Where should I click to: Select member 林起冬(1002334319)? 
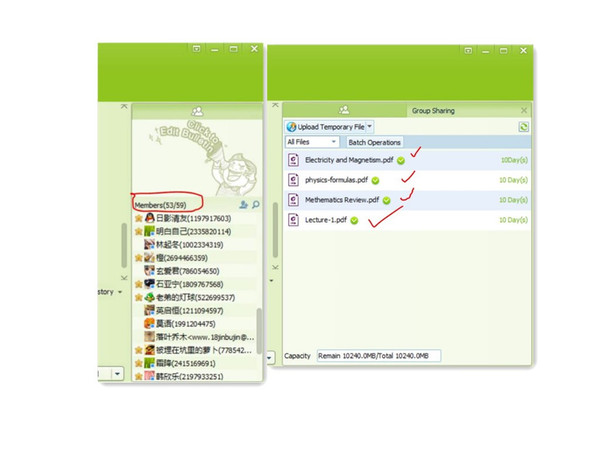click(x=195, y=245)
